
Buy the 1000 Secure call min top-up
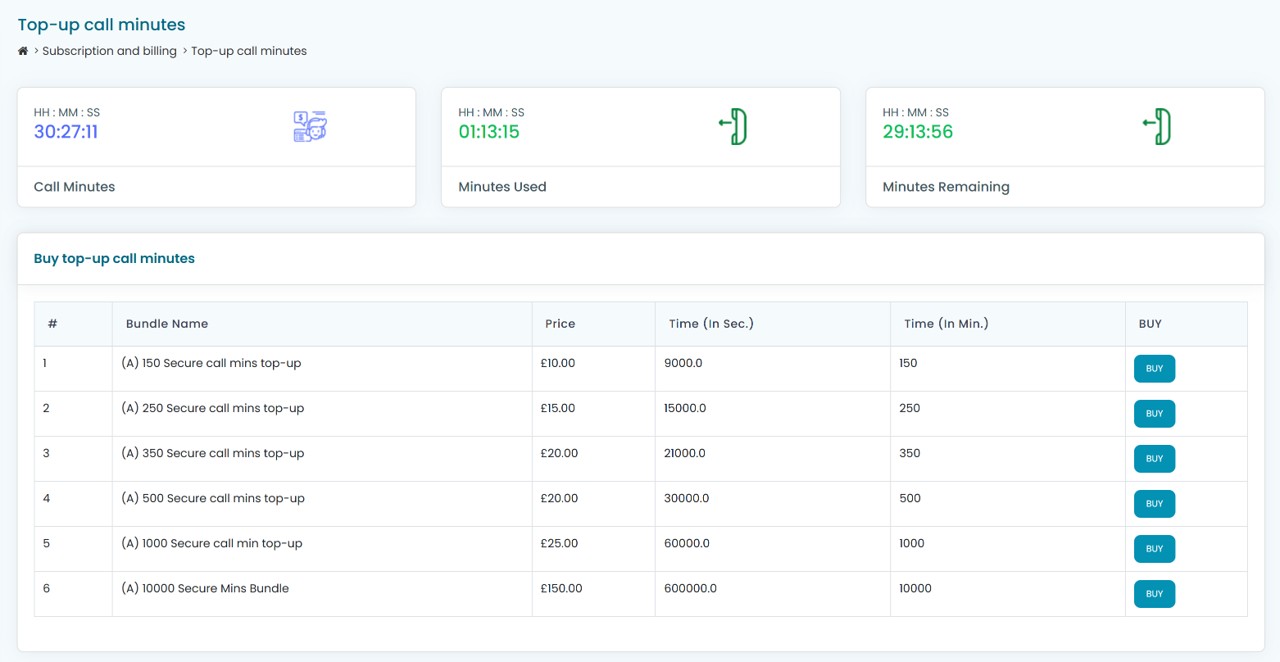point(1154,549)
